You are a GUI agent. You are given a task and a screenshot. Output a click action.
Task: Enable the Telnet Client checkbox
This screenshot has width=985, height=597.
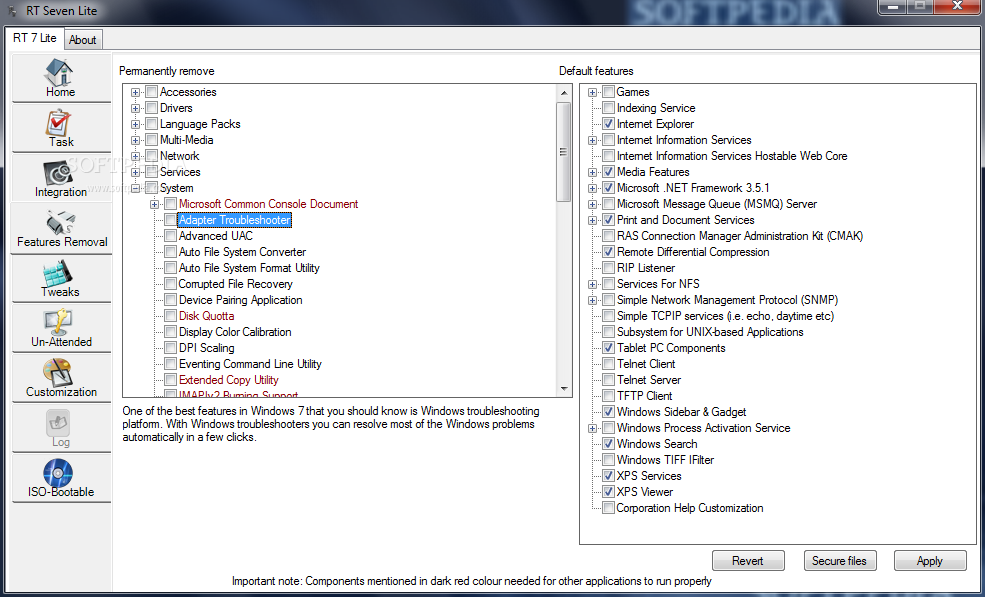(x=608, y=364)
